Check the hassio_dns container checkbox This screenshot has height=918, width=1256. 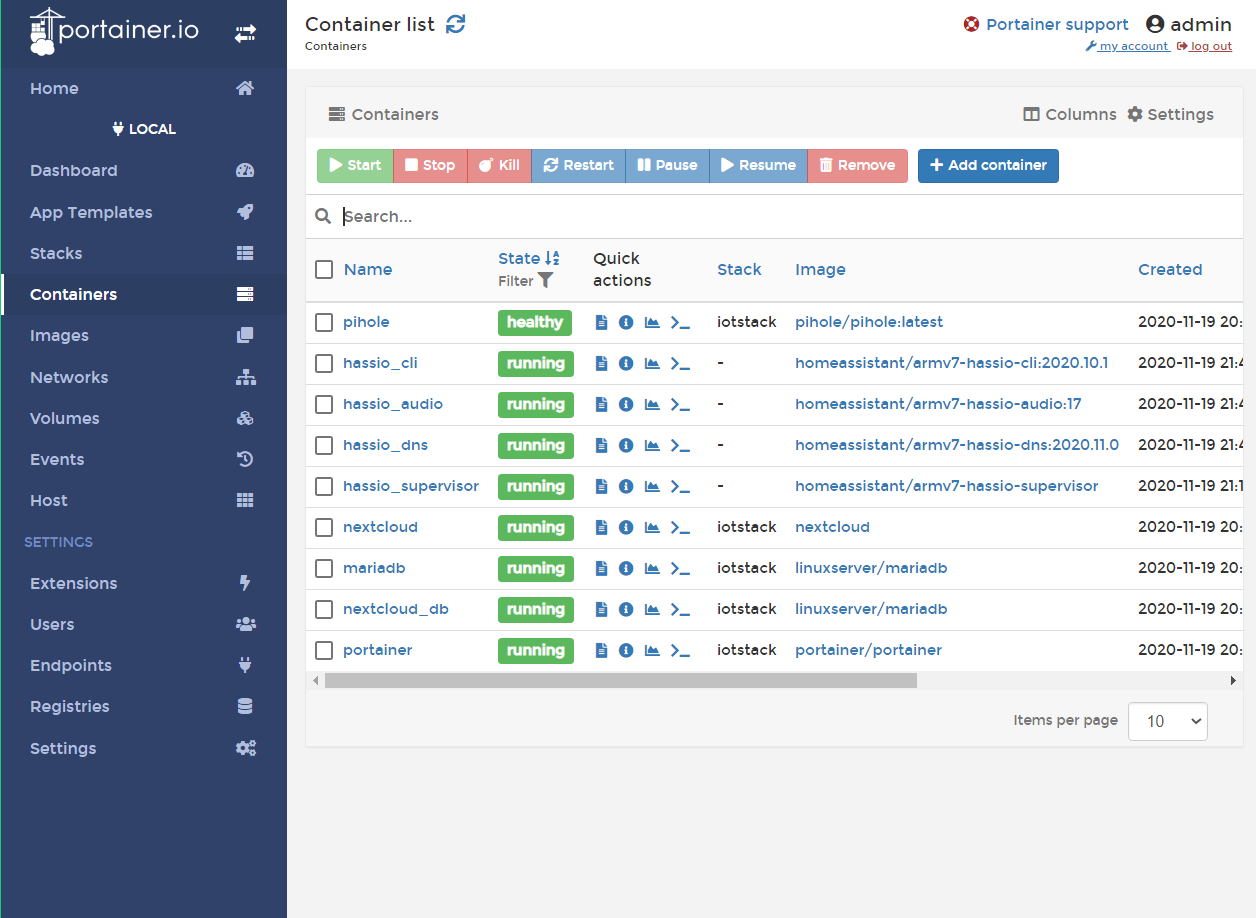click(x=324, y=445)
